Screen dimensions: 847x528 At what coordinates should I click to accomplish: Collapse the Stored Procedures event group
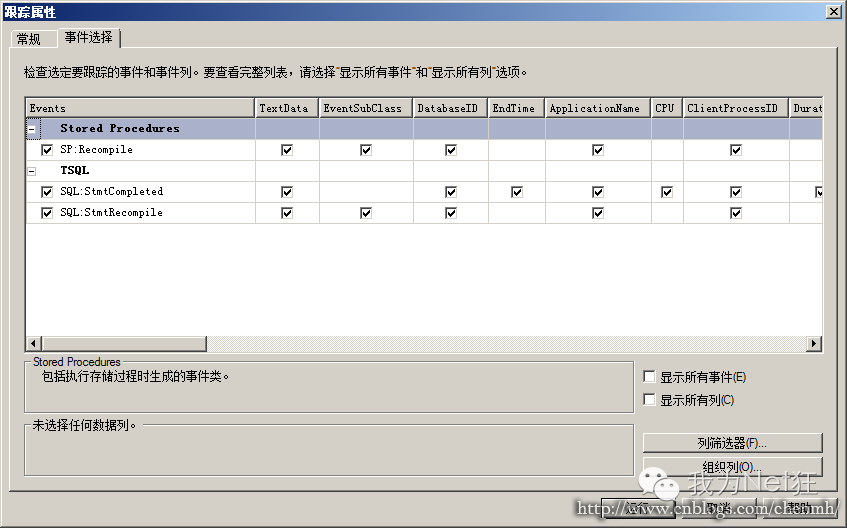tap(32, 129)
